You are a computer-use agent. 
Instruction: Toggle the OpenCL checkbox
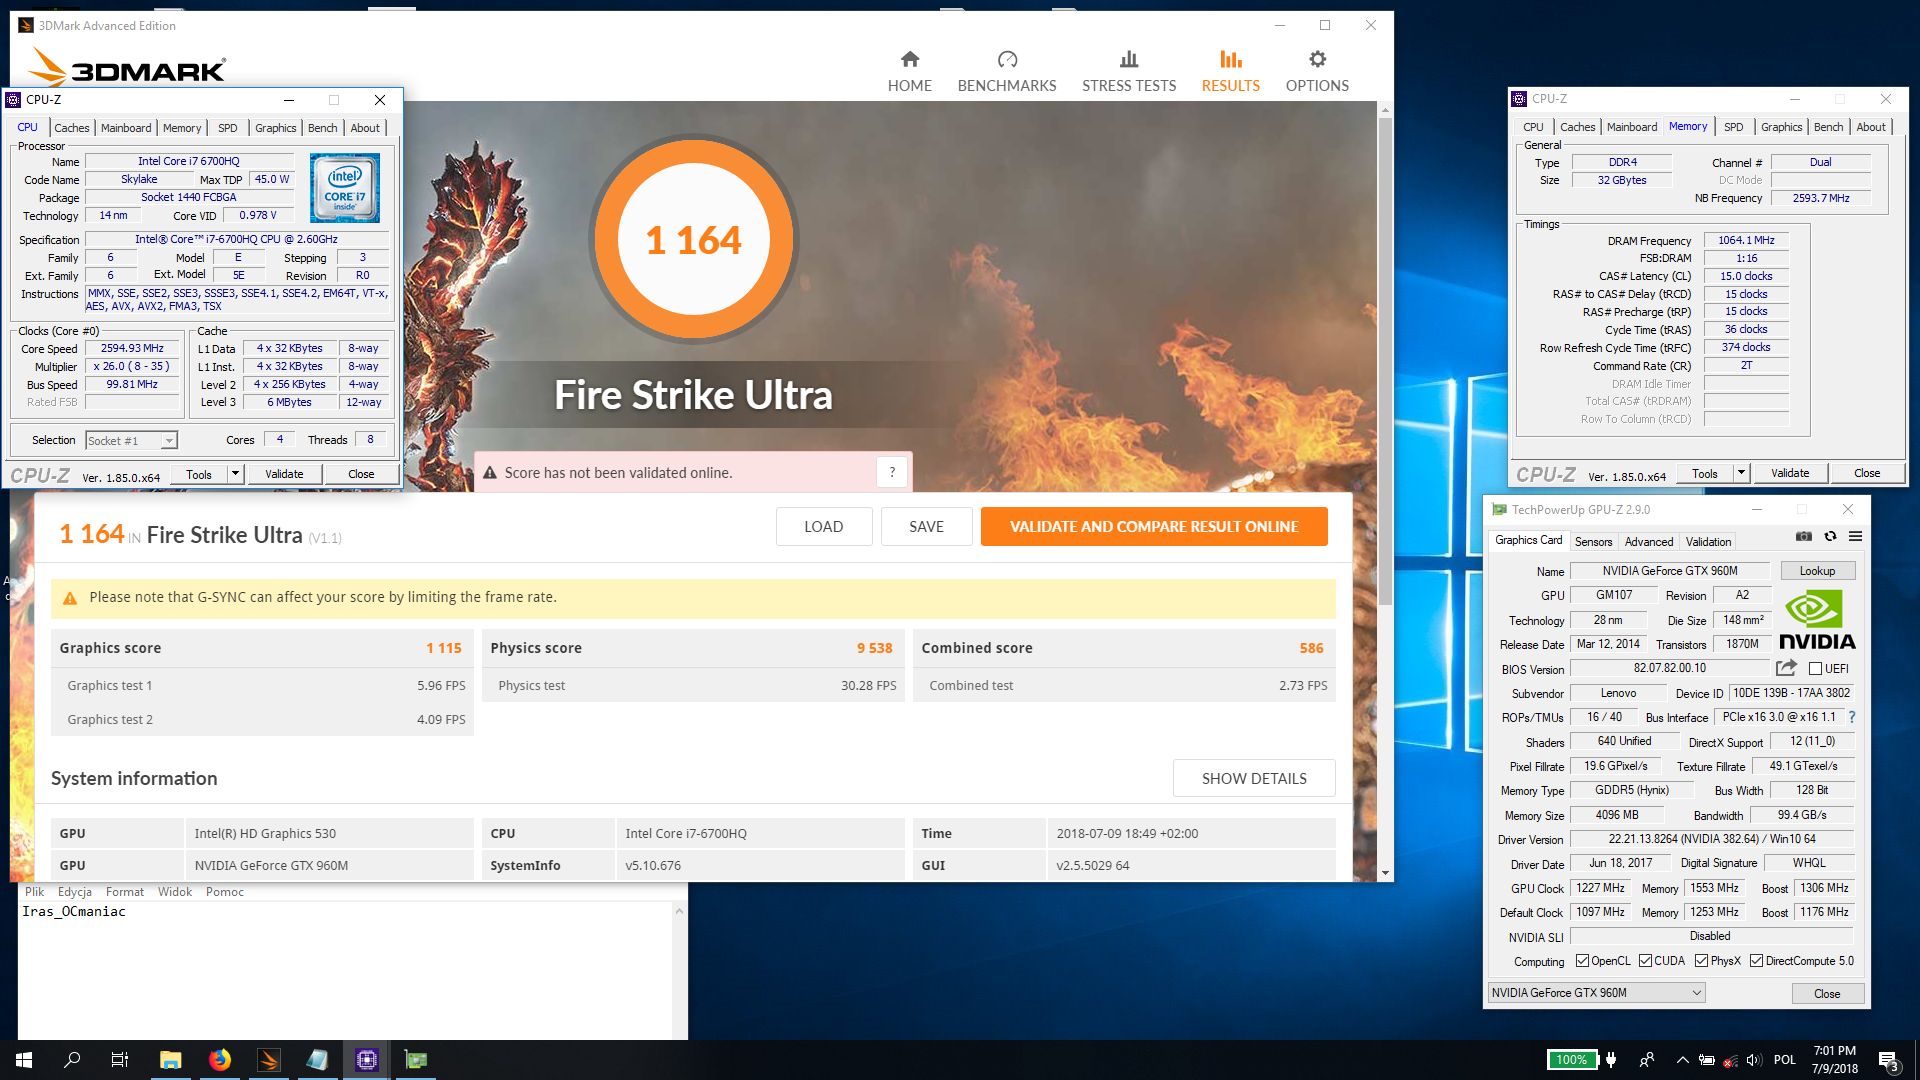[x=1582, y=961]
